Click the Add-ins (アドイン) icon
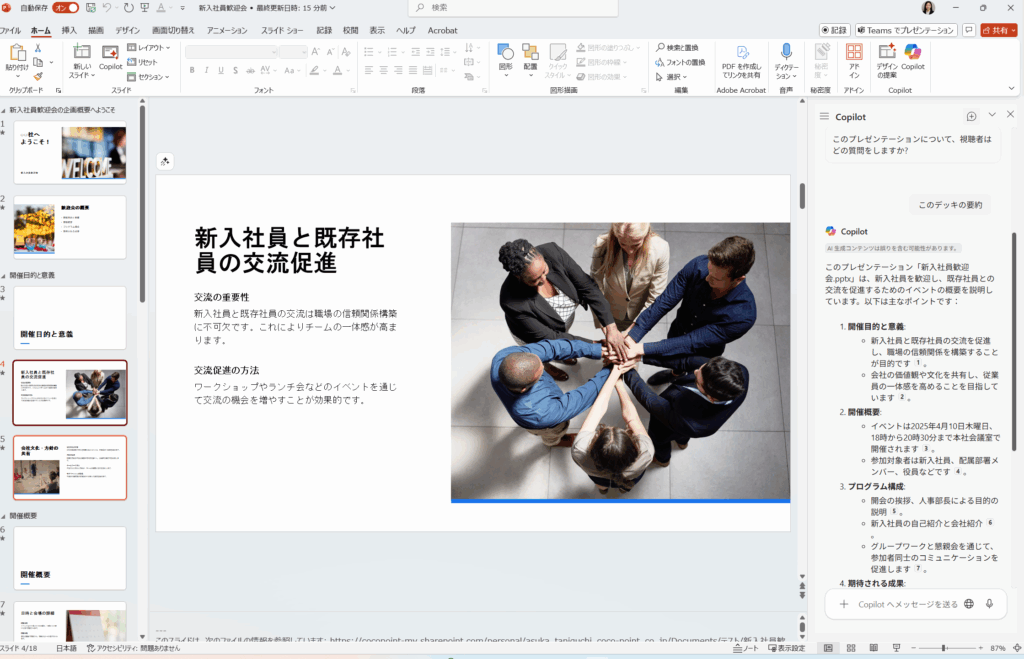 pos(854,56)
